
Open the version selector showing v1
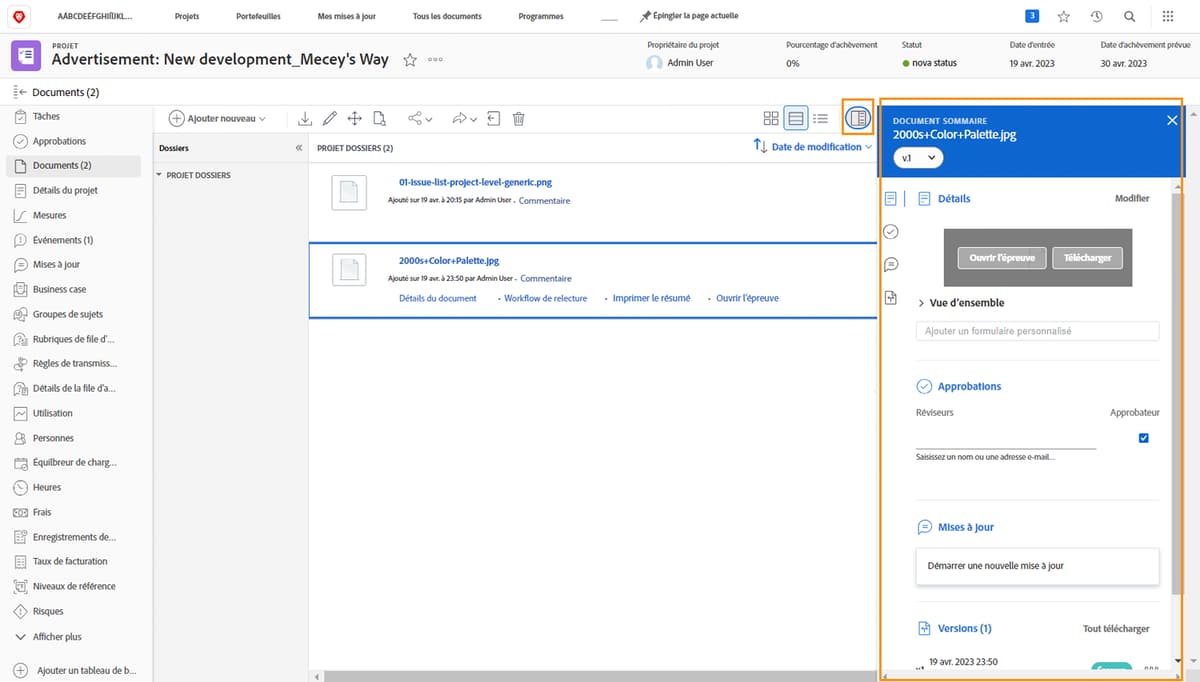coord(917,157)
